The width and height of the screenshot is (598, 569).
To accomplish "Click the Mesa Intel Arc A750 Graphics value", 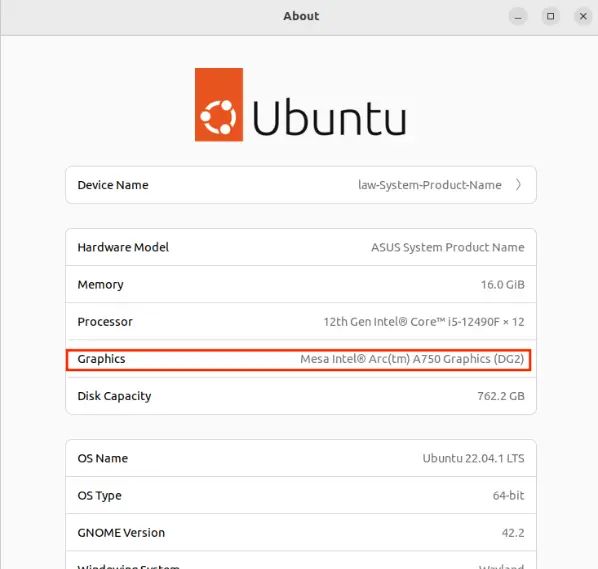I will click(412, 359).
